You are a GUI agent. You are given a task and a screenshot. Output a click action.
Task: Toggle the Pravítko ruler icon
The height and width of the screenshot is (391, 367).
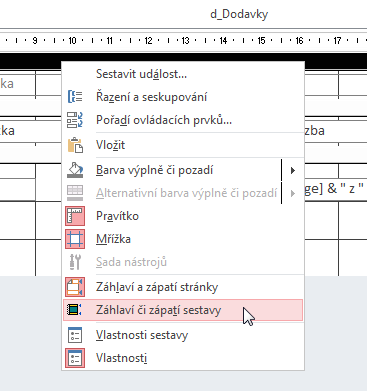tap(75, 216)
